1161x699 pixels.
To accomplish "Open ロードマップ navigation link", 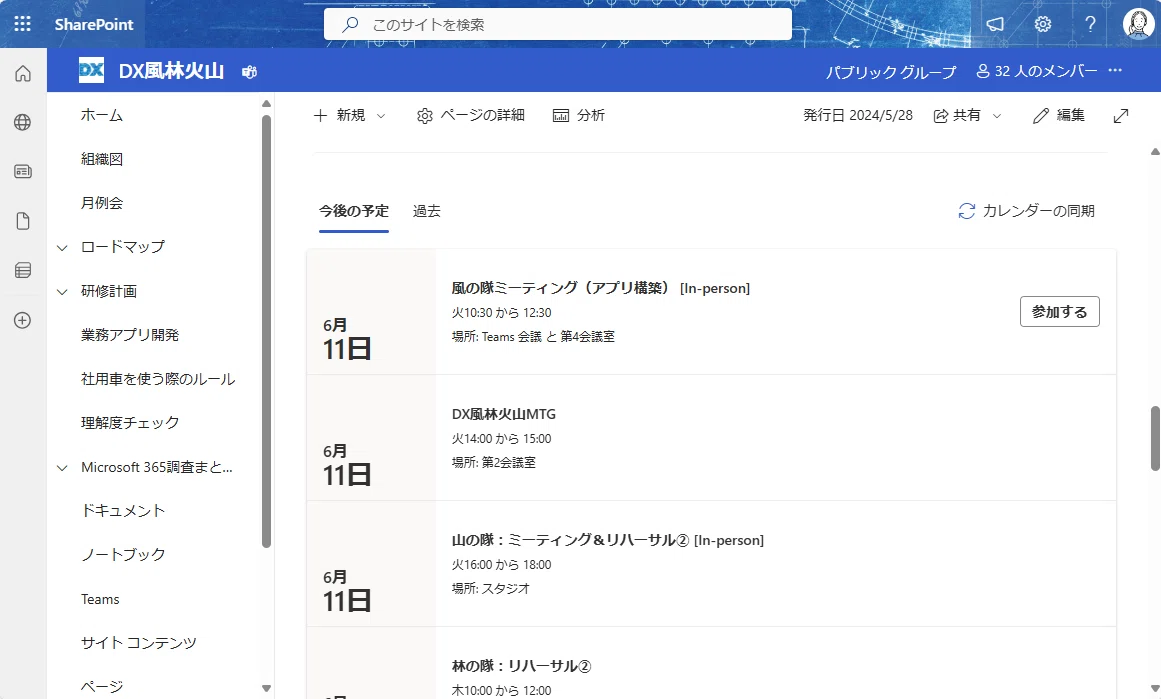I will click(123, 247).
